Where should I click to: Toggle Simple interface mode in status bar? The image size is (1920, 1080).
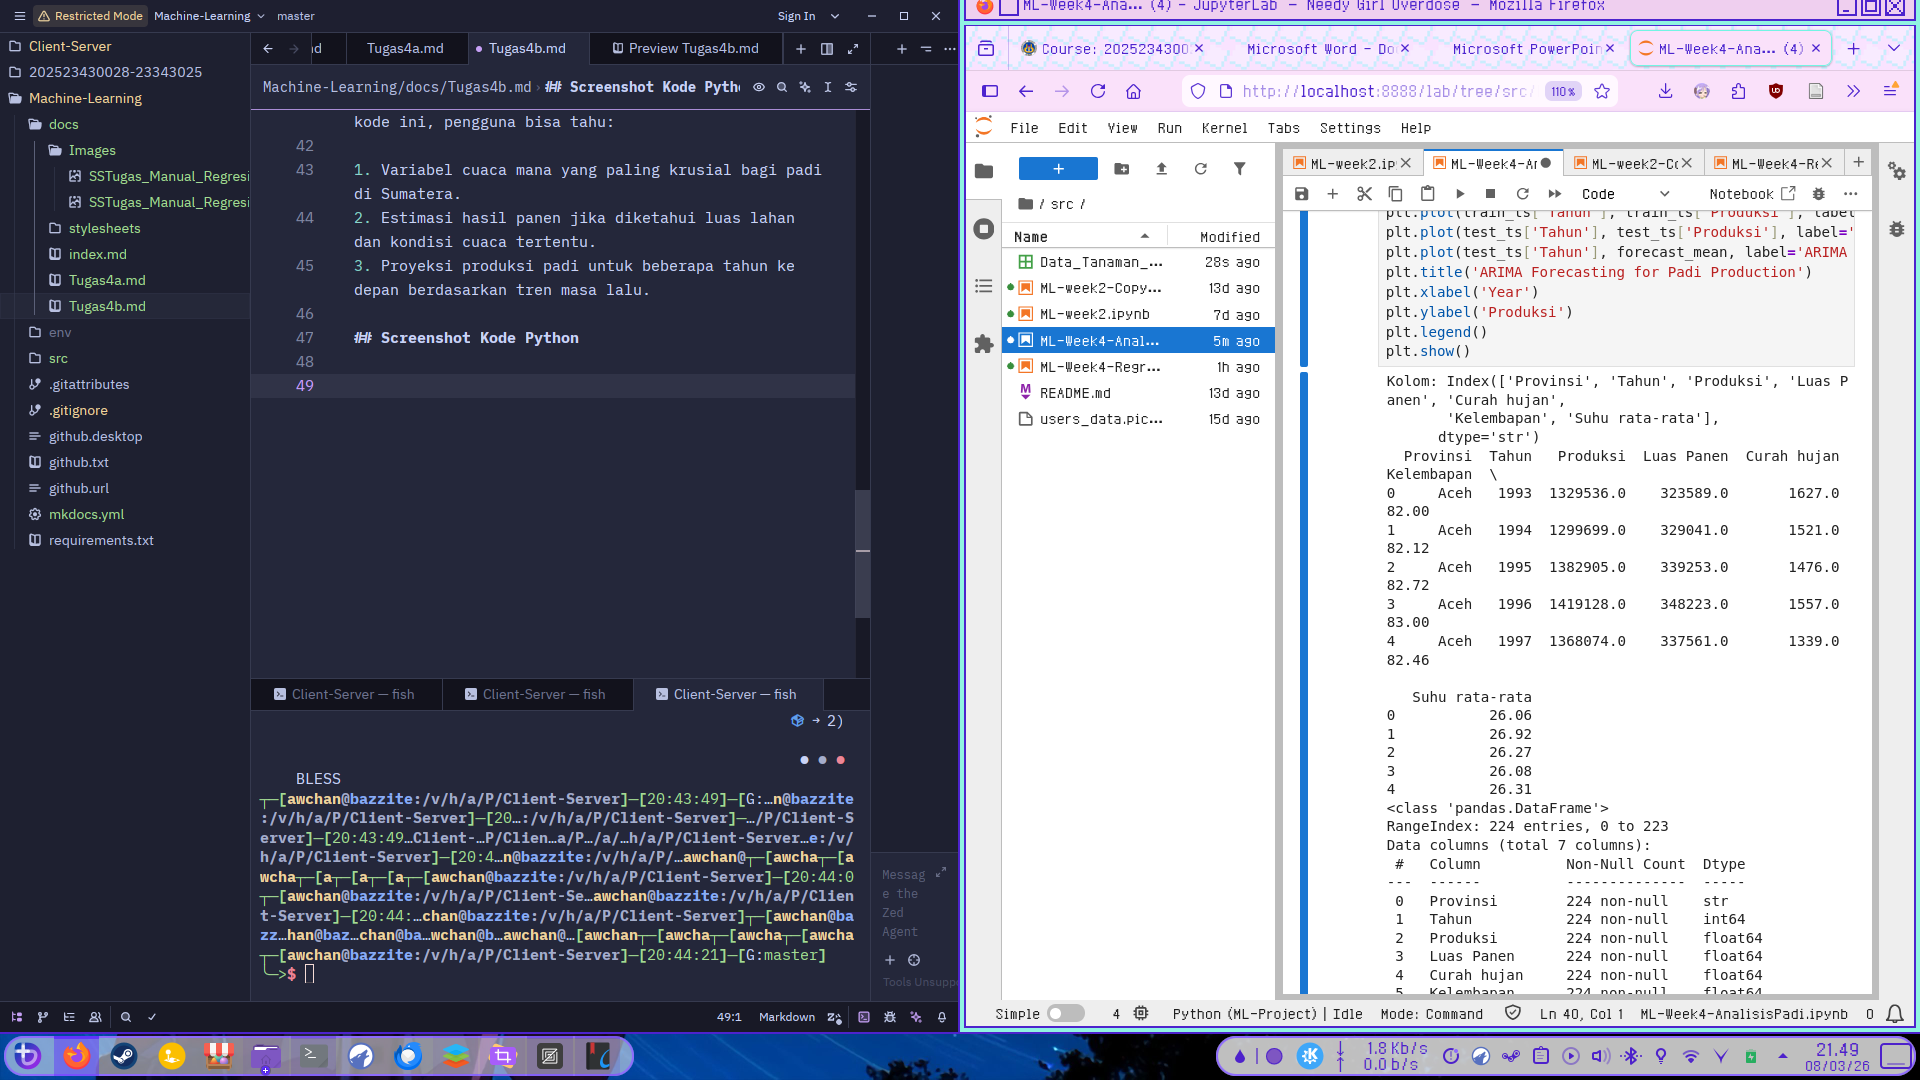click(x=1066, y=1013)
